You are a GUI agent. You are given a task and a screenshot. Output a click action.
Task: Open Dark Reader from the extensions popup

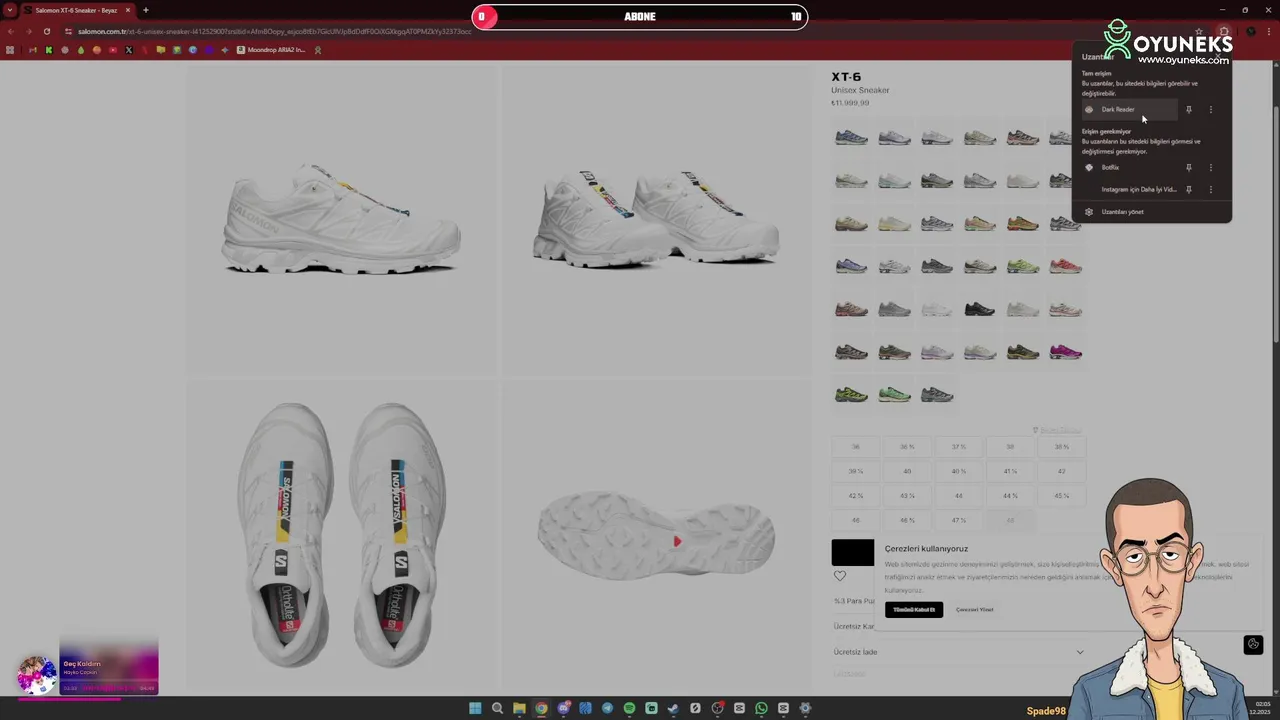[x=1130, y=110]
